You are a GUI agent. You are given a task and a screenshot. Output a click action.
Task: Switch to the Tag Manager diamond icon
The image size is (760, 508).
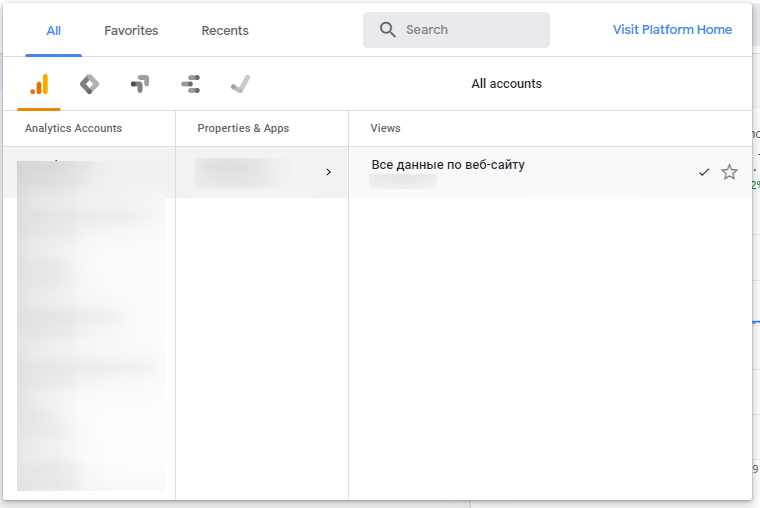pyautogui.click(x=89, y=85)
